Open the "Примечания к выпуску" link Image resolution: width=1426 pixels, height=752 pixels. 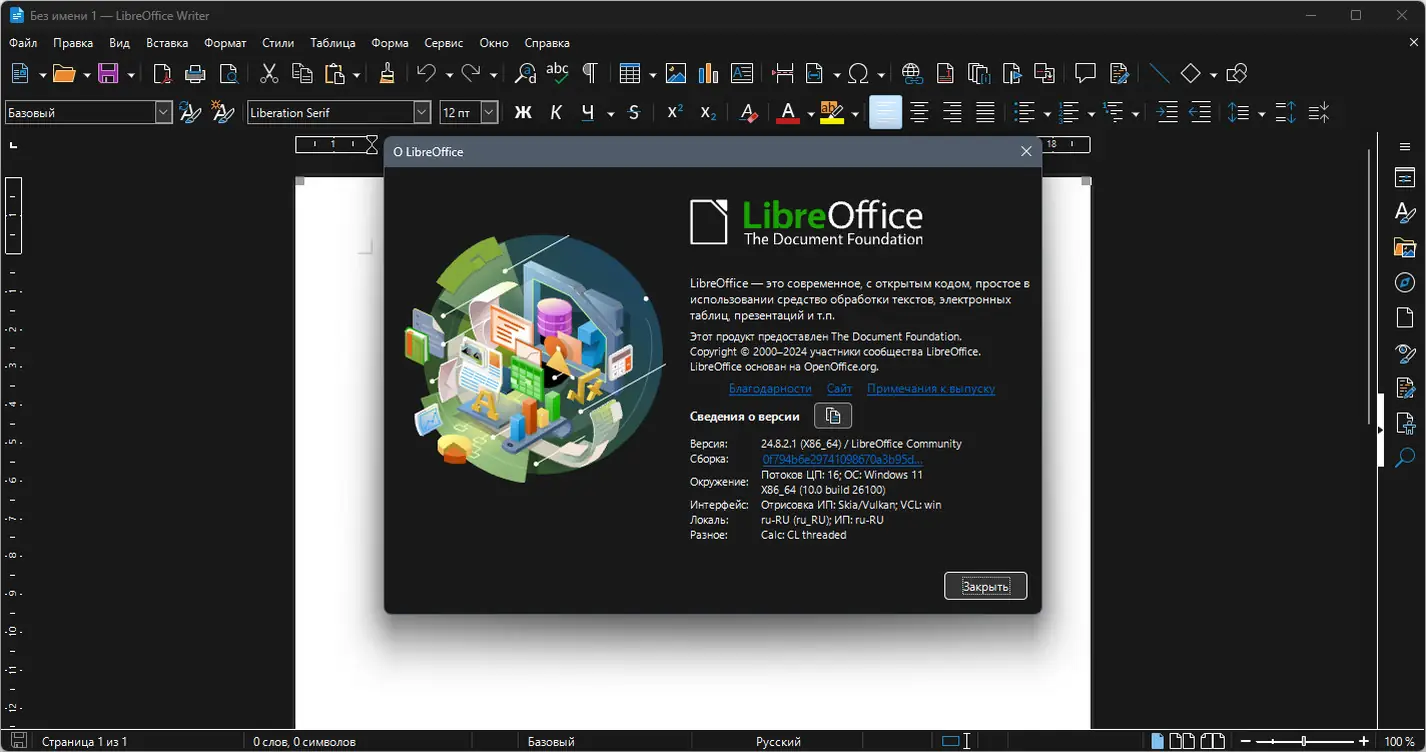(931, 389)
